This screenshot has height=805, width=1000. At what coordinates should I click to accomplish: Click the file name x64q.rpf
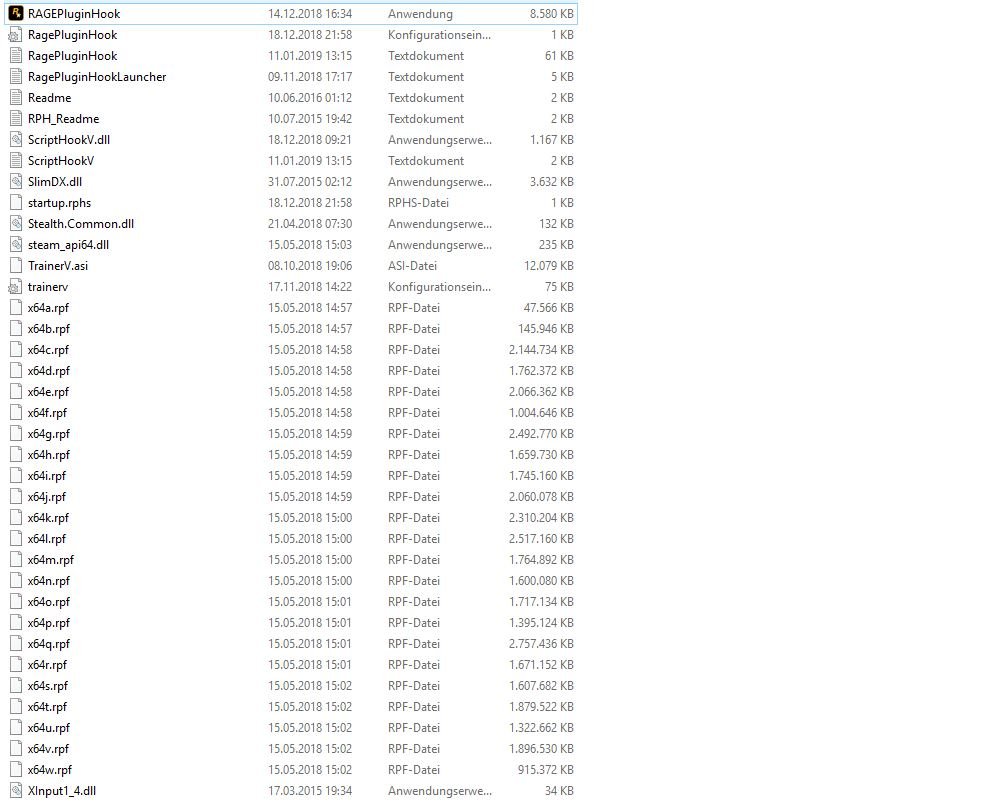click(48, 644)
